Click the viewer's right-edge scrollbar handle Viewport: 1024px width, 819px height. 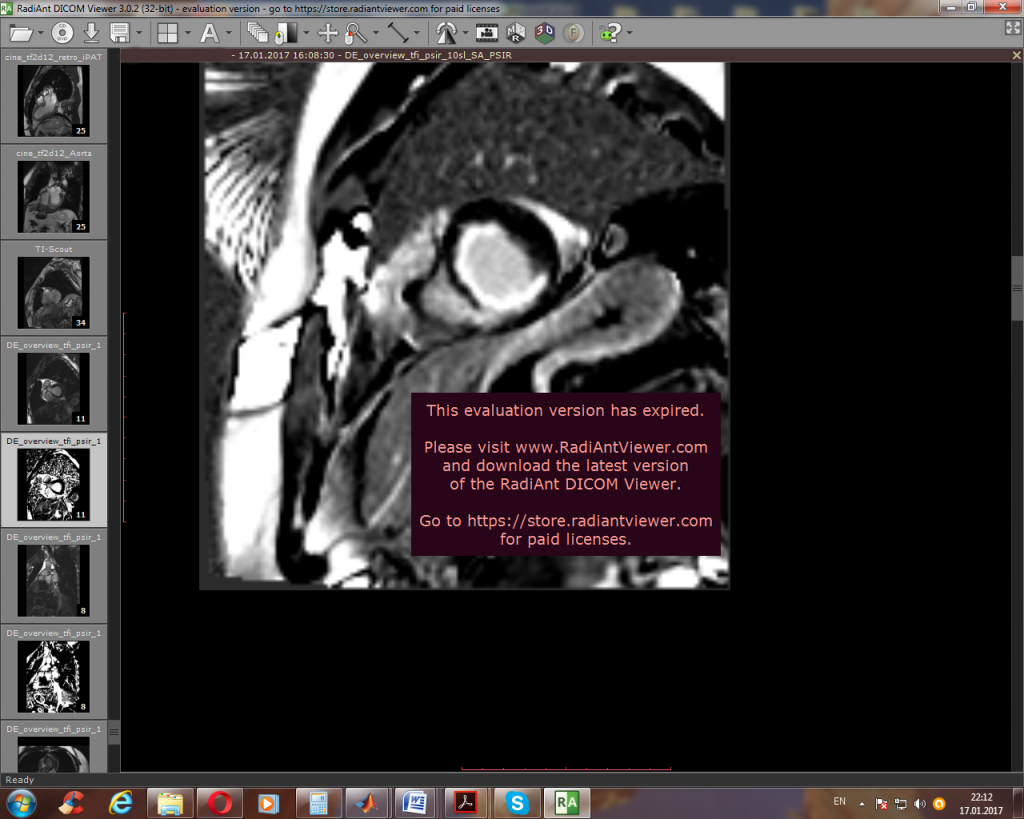click(1017, 288)
